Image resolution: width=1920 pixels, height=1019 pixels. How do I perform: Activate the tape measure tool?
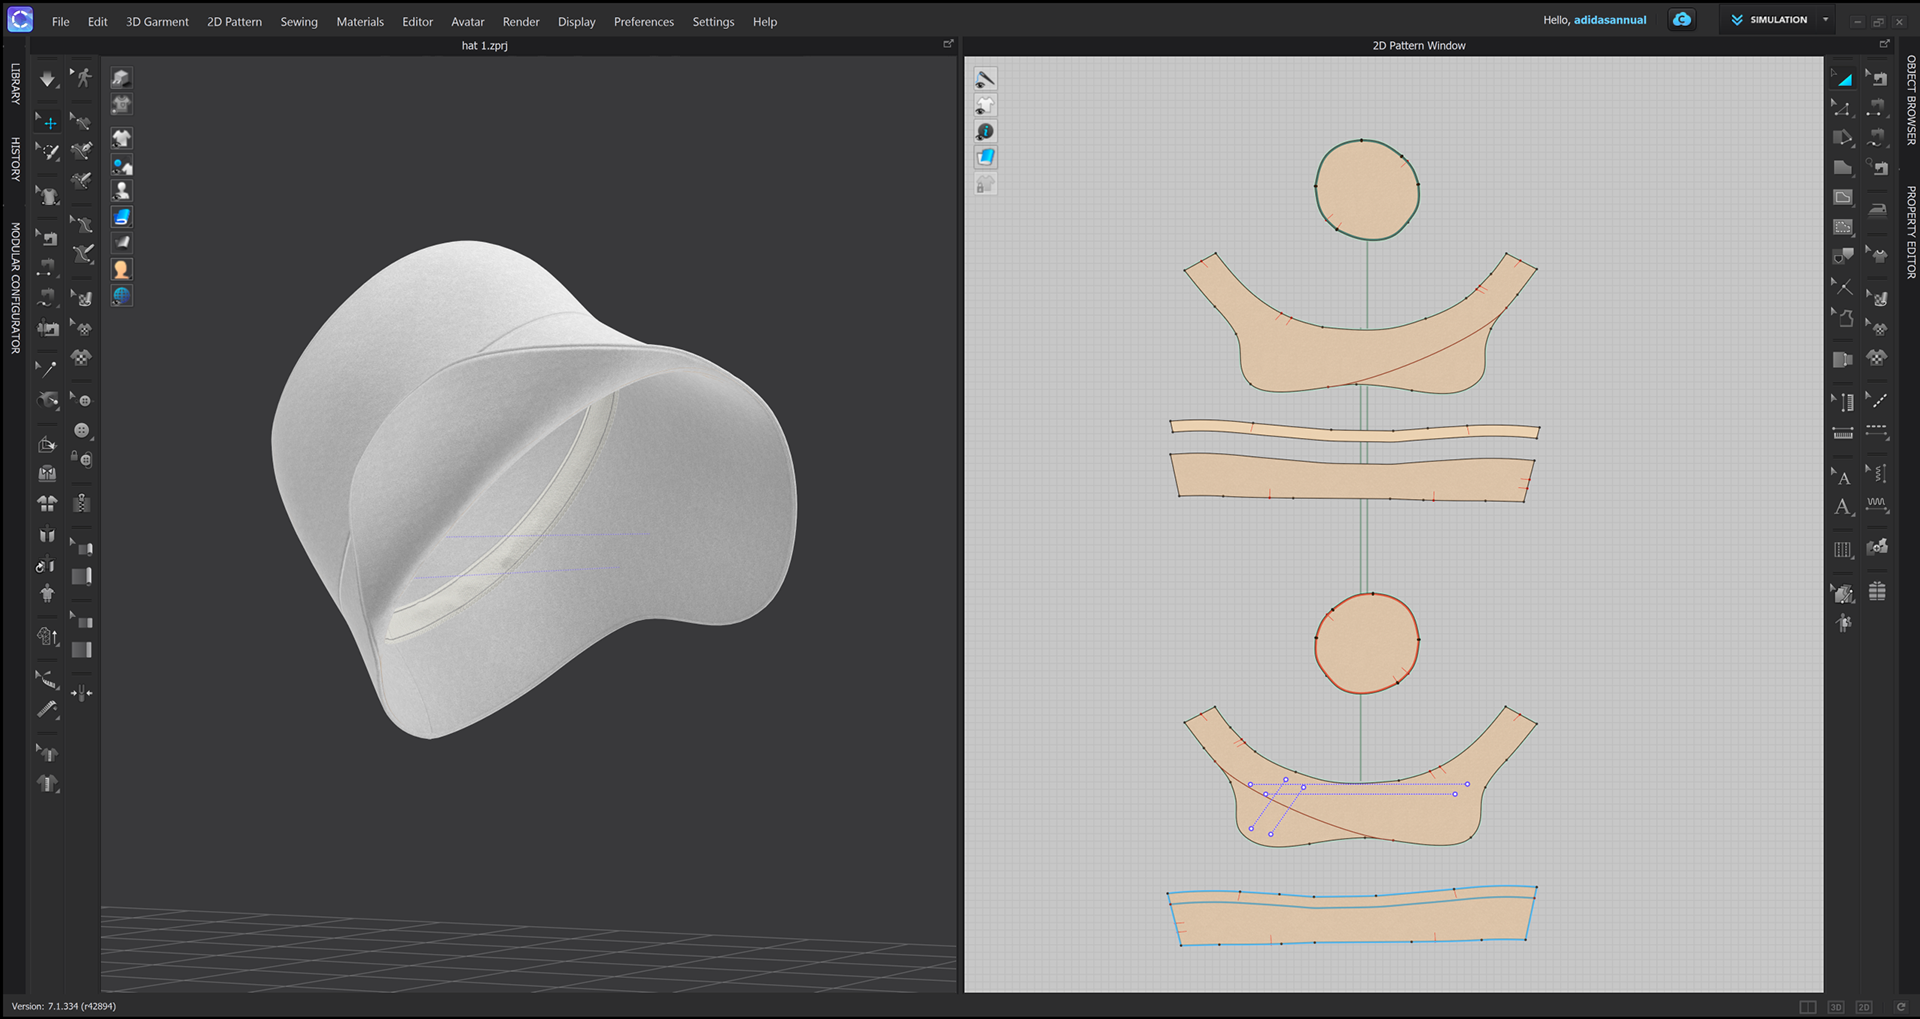46,677
